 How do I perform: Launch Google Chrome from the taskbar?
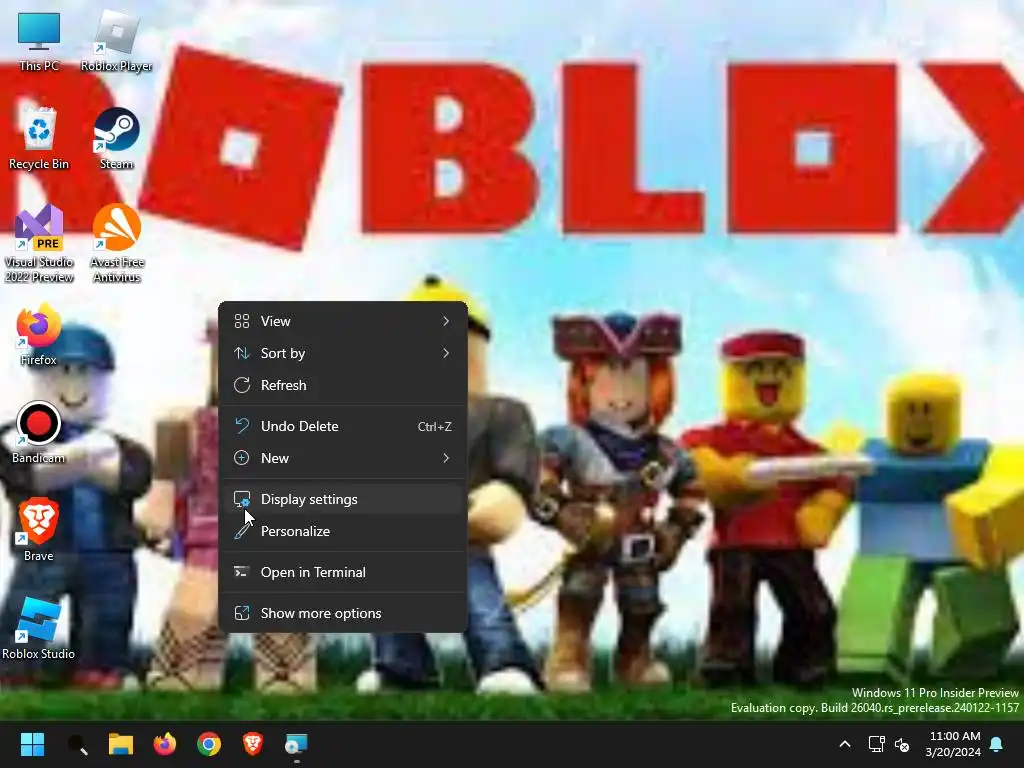pyautogui.click(x=209, y=744)
